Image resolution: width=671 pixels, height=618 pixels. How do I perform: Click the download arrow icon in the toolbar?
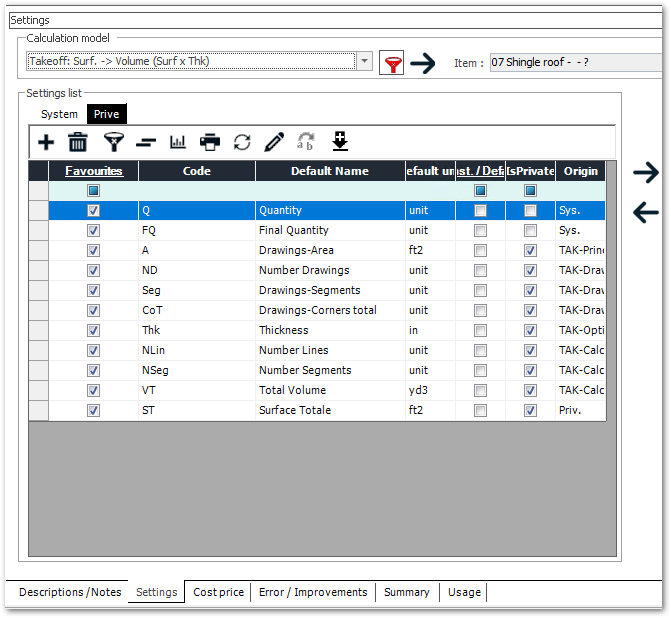click(340, 142)
